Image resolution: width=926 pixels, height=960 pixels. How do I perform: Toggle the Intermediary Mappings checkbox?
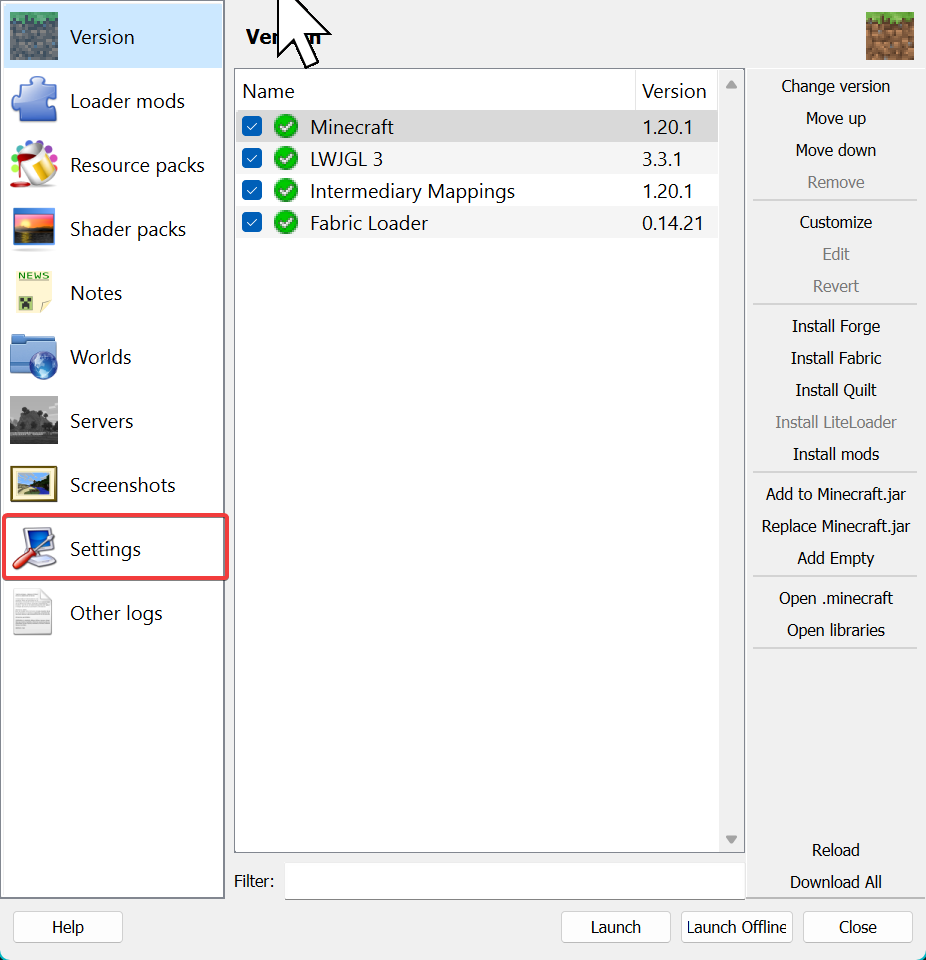252,190
